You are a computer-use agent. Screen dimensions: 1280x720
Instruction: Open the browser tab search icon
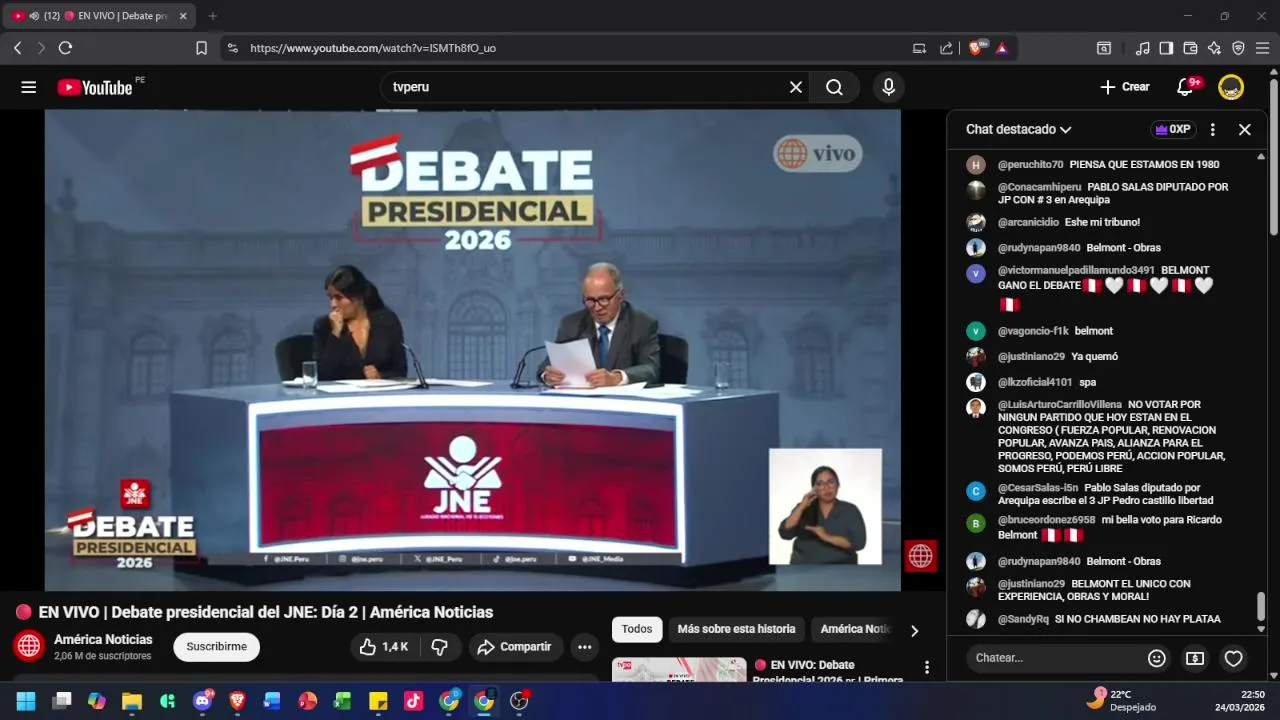click(1104, 48)
